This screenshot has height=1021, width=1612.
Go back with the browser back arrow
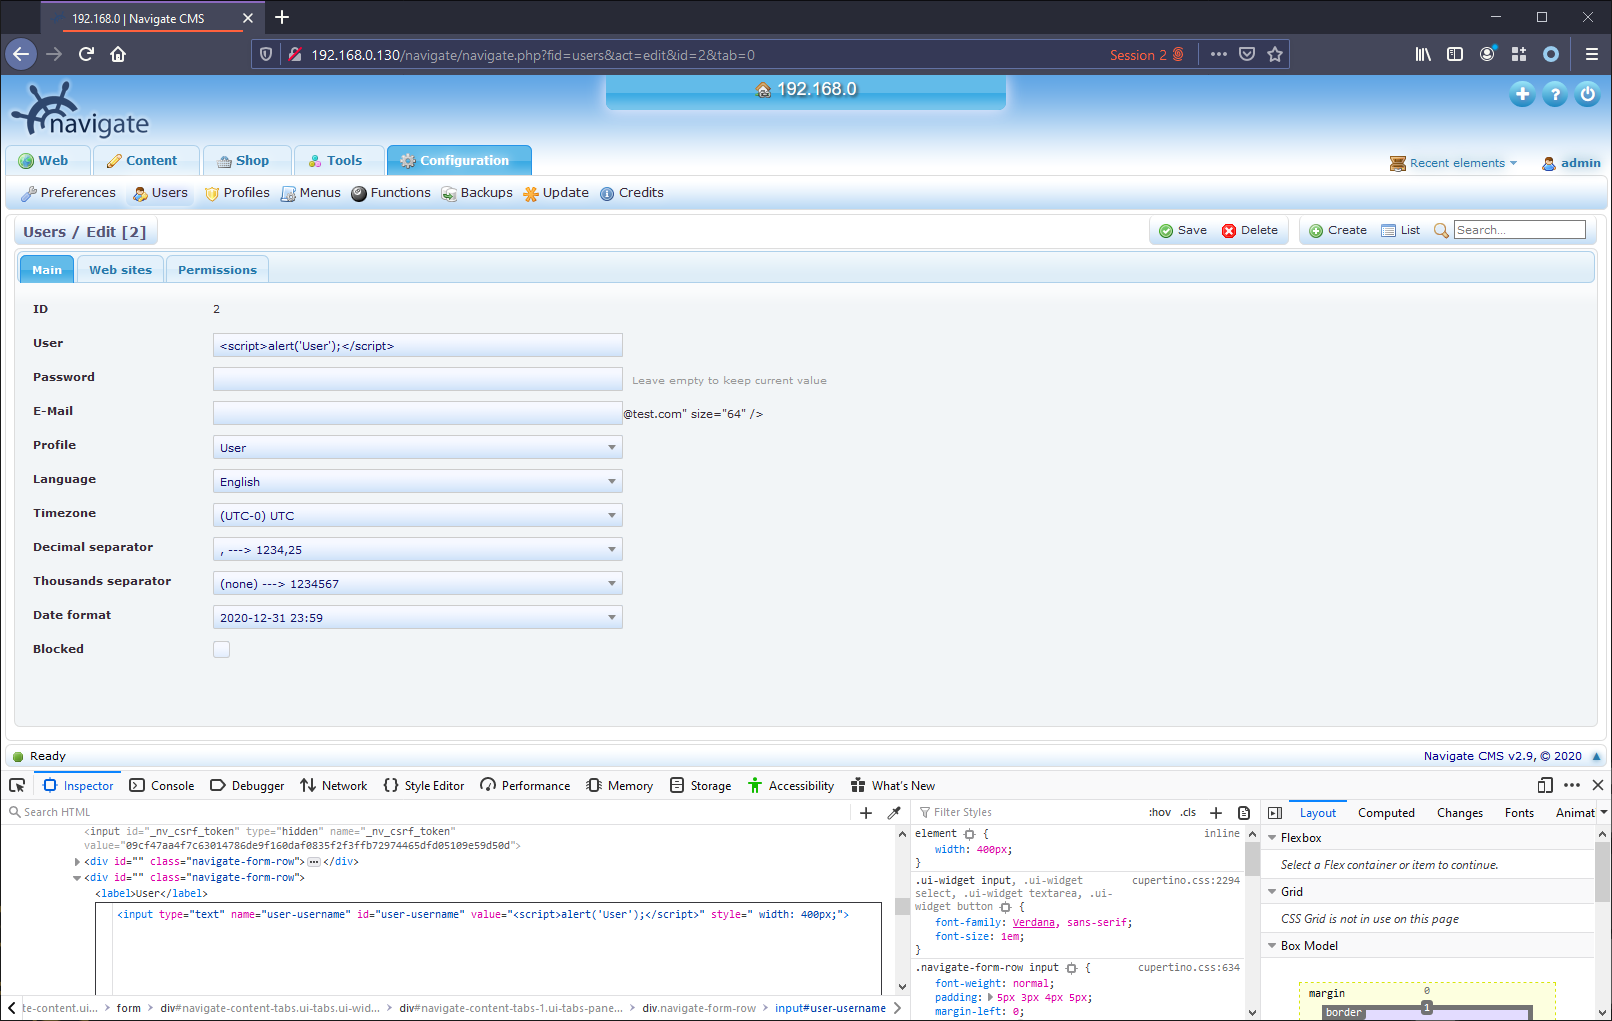[x=21, y=54]
